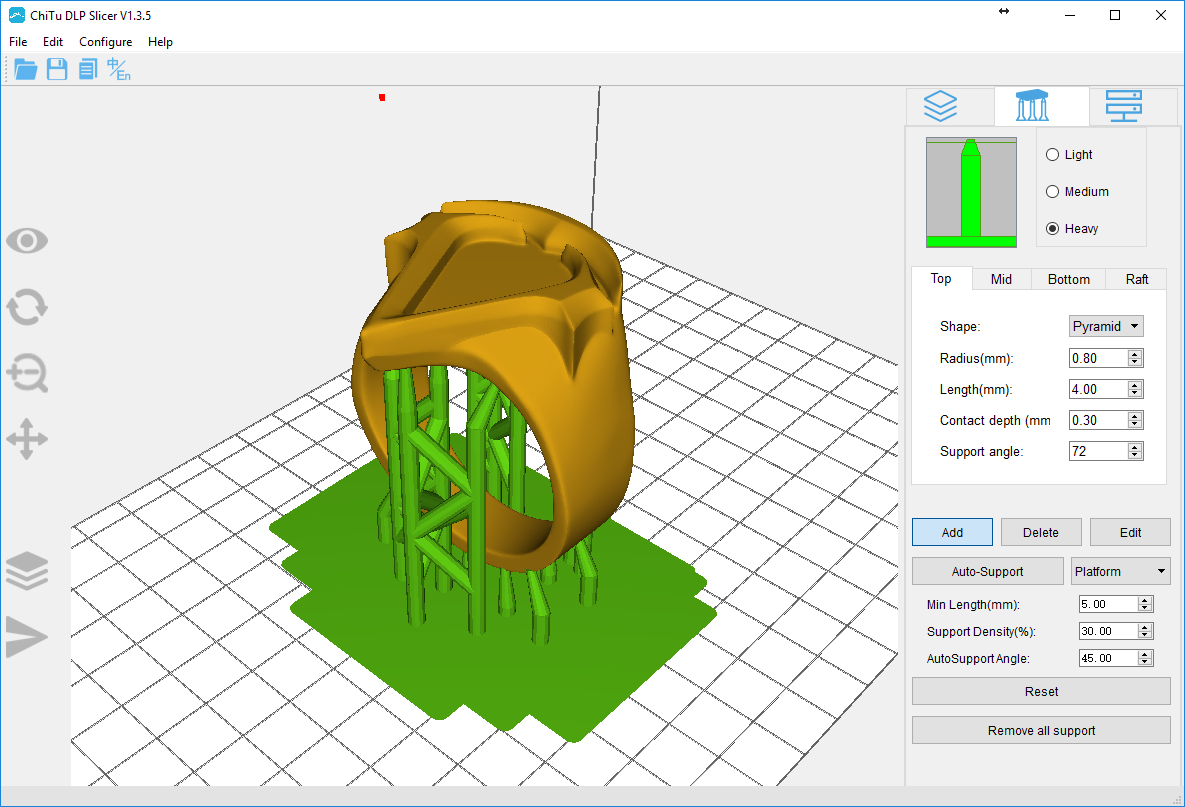Select the move cross-arrows tool
The image size is (1185, 807).
point(27,439)
